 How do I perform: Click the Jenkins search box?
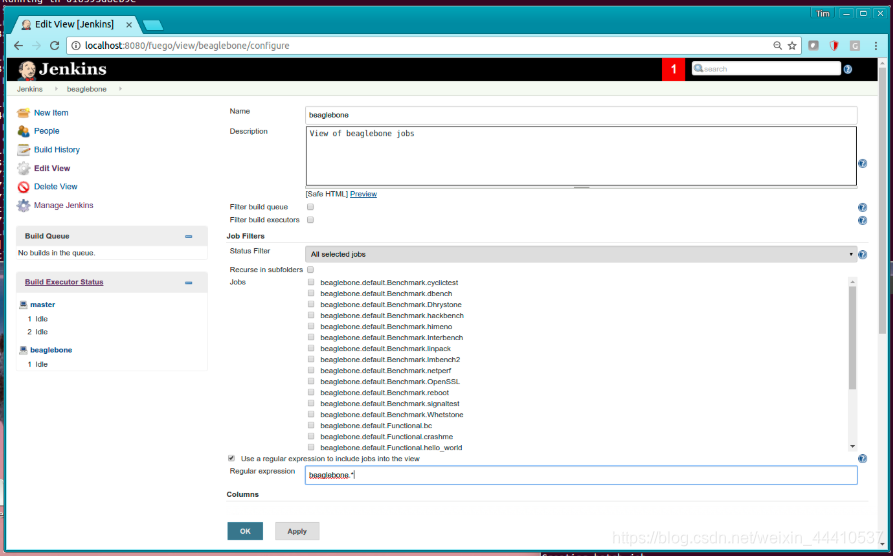click(766, 69)
